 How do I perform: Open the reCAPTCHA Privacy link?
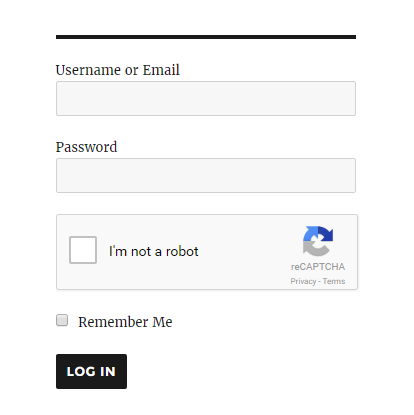(303, 281)
